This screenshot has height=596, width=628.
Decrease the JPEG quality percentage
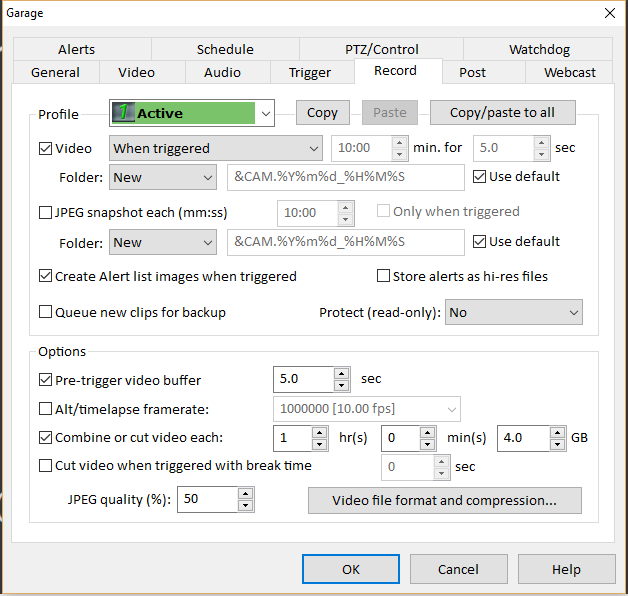tap(245, 505)
